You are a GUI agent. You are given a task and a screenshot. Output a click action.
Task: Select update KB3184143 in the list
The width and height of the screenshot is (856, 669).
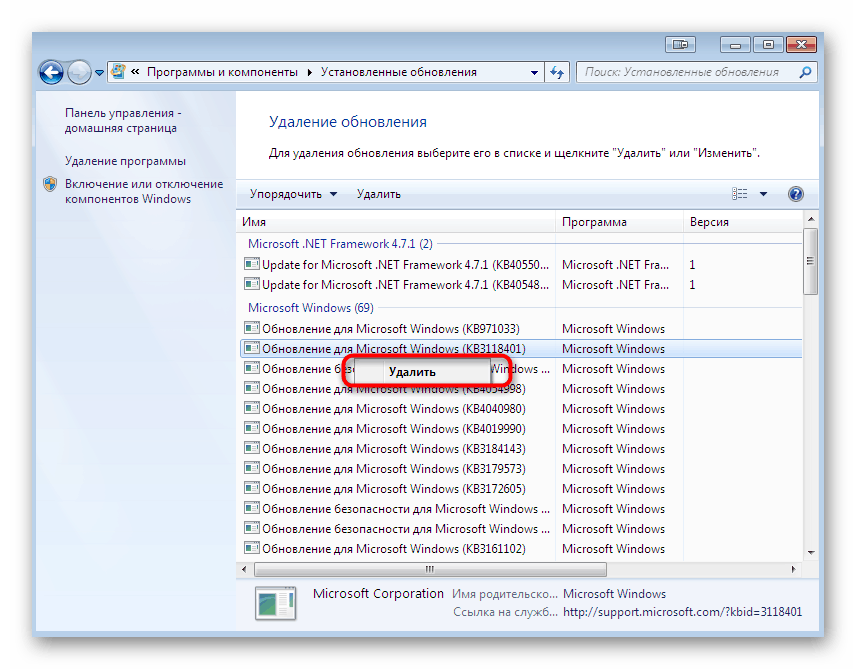click(521, 449)
